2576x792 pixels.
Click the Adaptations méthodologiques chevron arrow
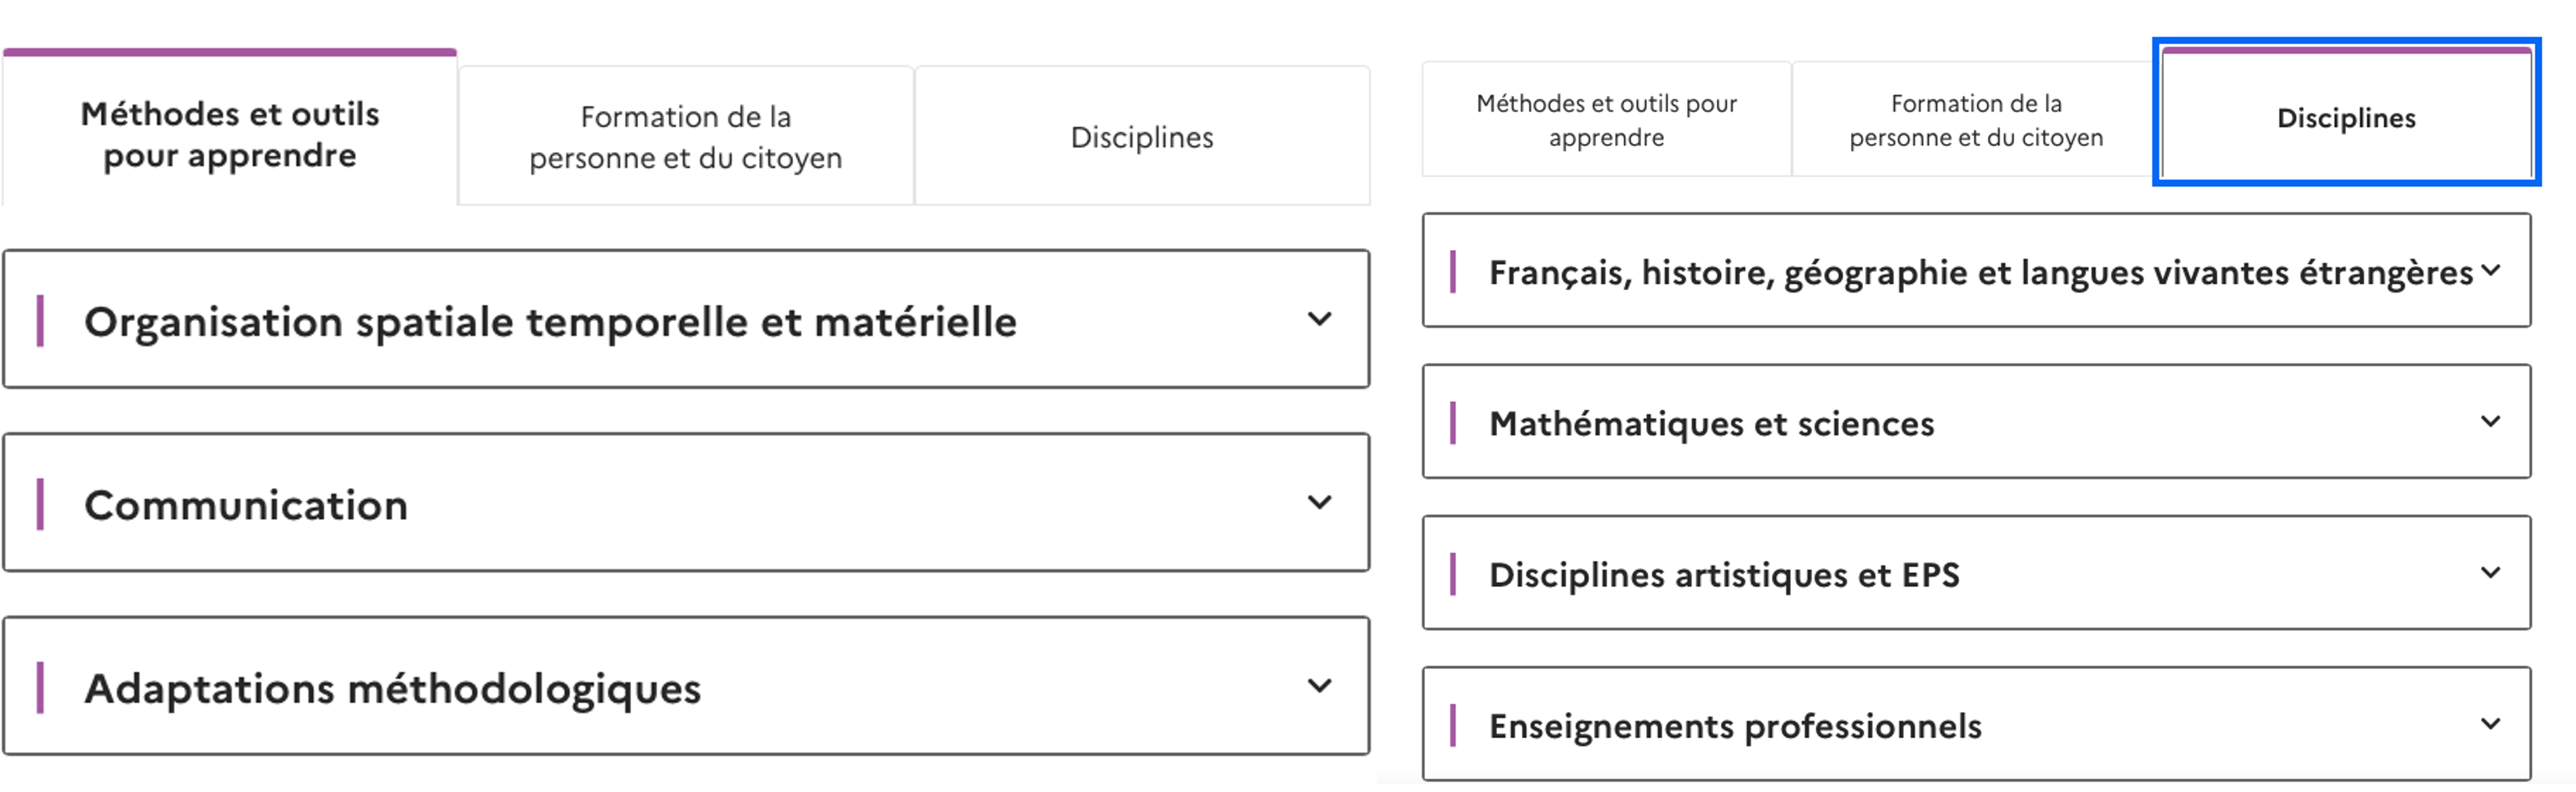1319,686
